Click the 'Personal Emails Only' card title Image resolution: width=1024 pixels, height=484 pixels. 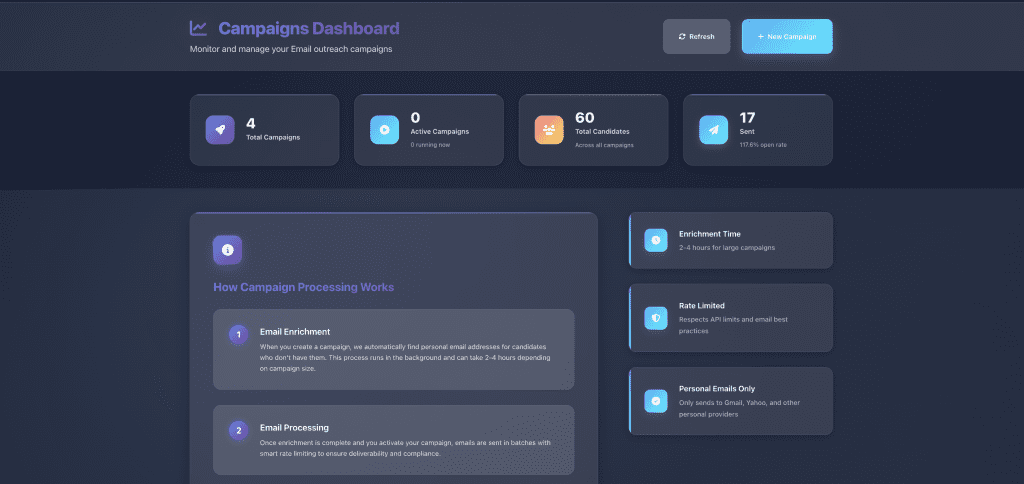pos(717,389)
